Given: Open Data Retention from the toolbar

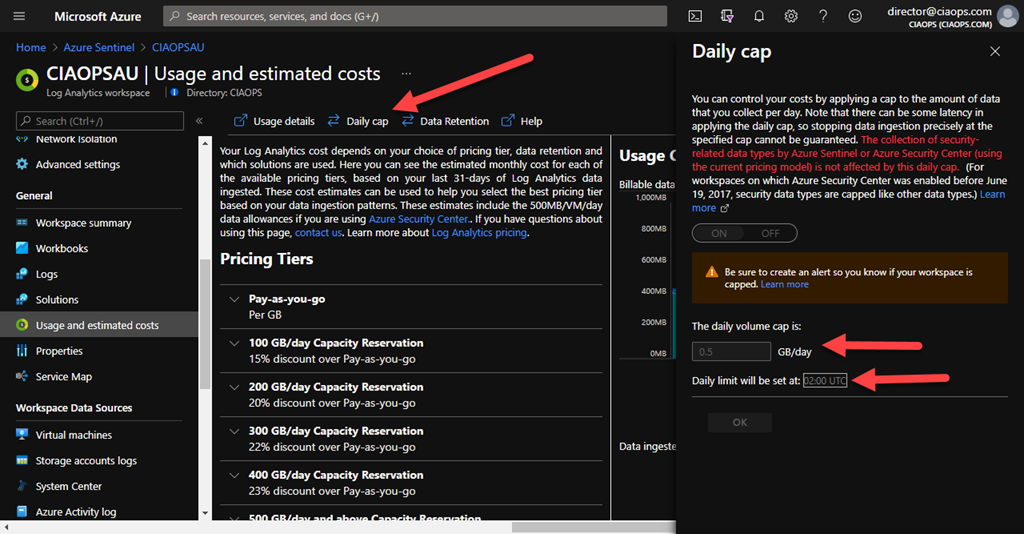Looking at the screenshot, I should 445,121.
